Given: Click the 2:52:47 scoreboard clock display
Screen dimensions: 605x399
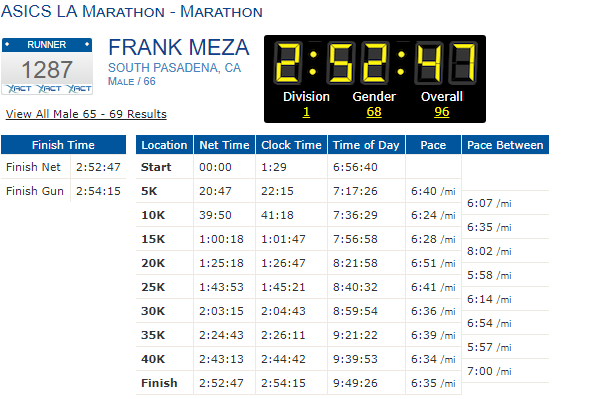Looking at the screenshot, I should 375,63.
